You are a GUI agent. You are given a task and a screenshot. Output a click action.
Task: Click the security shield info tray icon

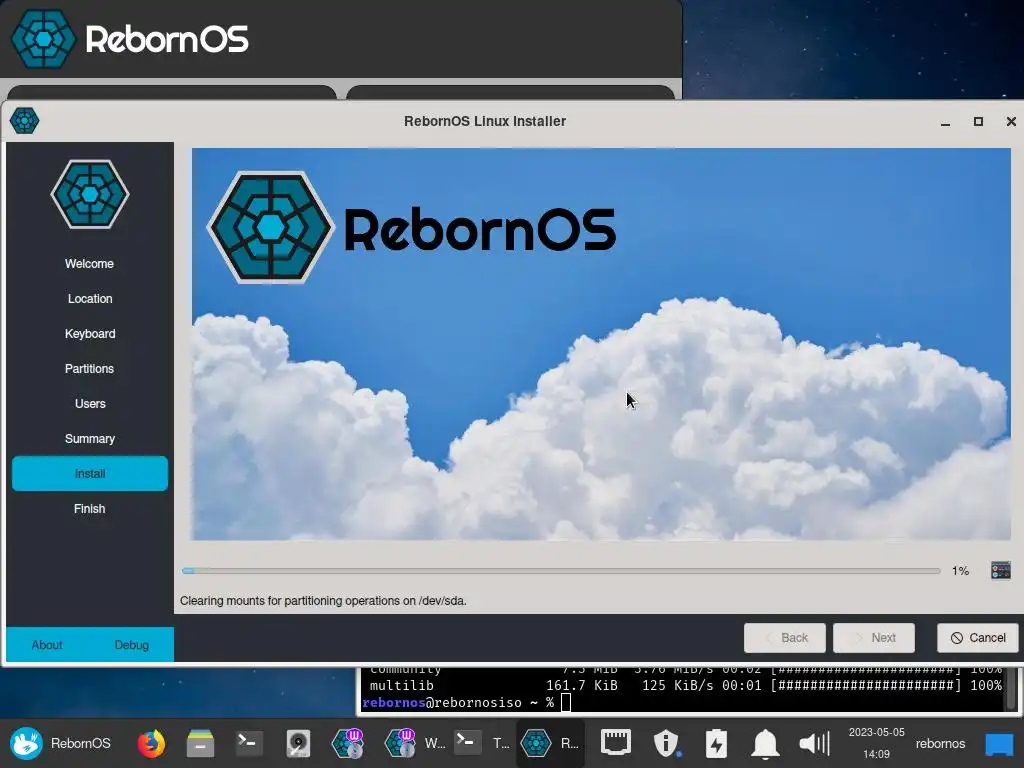click(x=666, y=743)
